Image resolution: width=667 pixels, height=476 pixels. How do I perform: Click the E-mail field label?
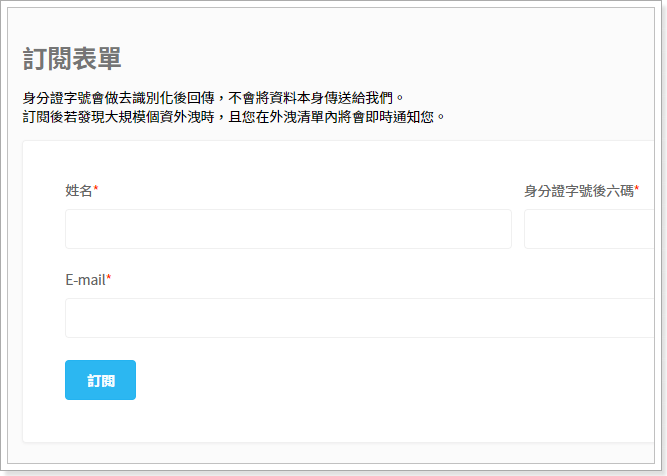[x=85, y=279]
